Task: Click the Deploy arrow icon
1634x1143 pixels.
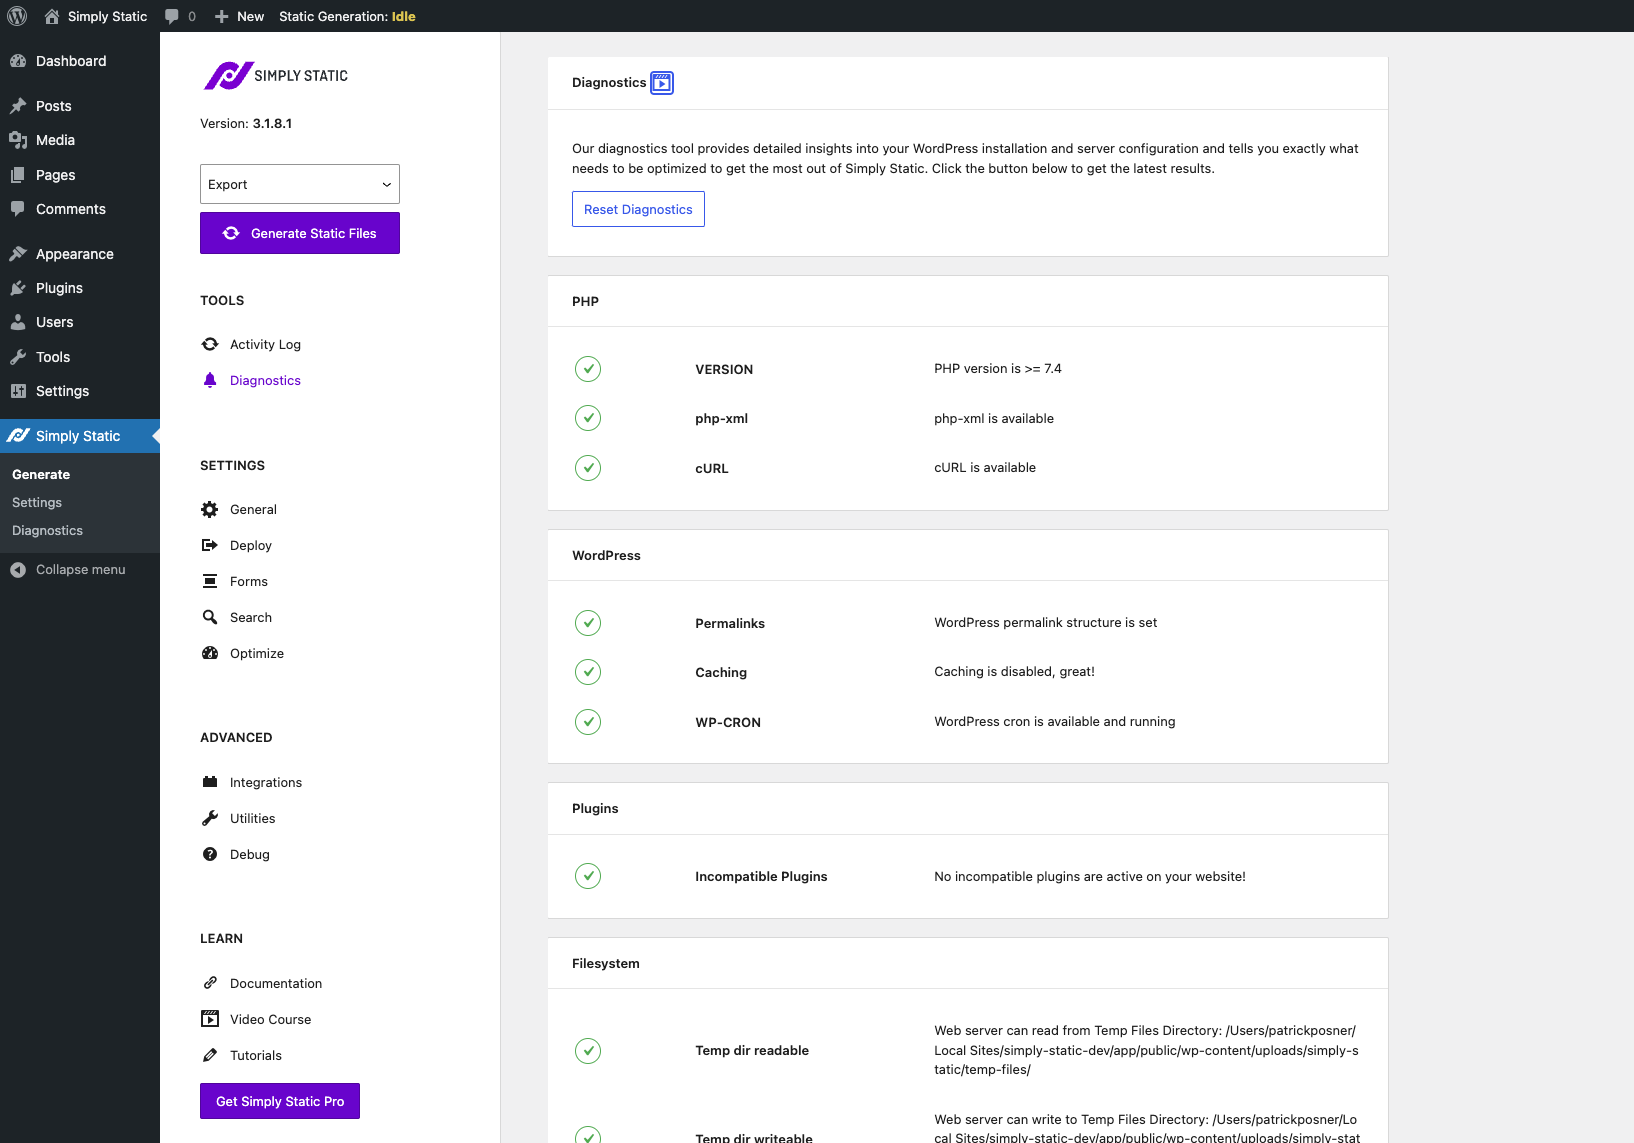Action: pos(210,545)
